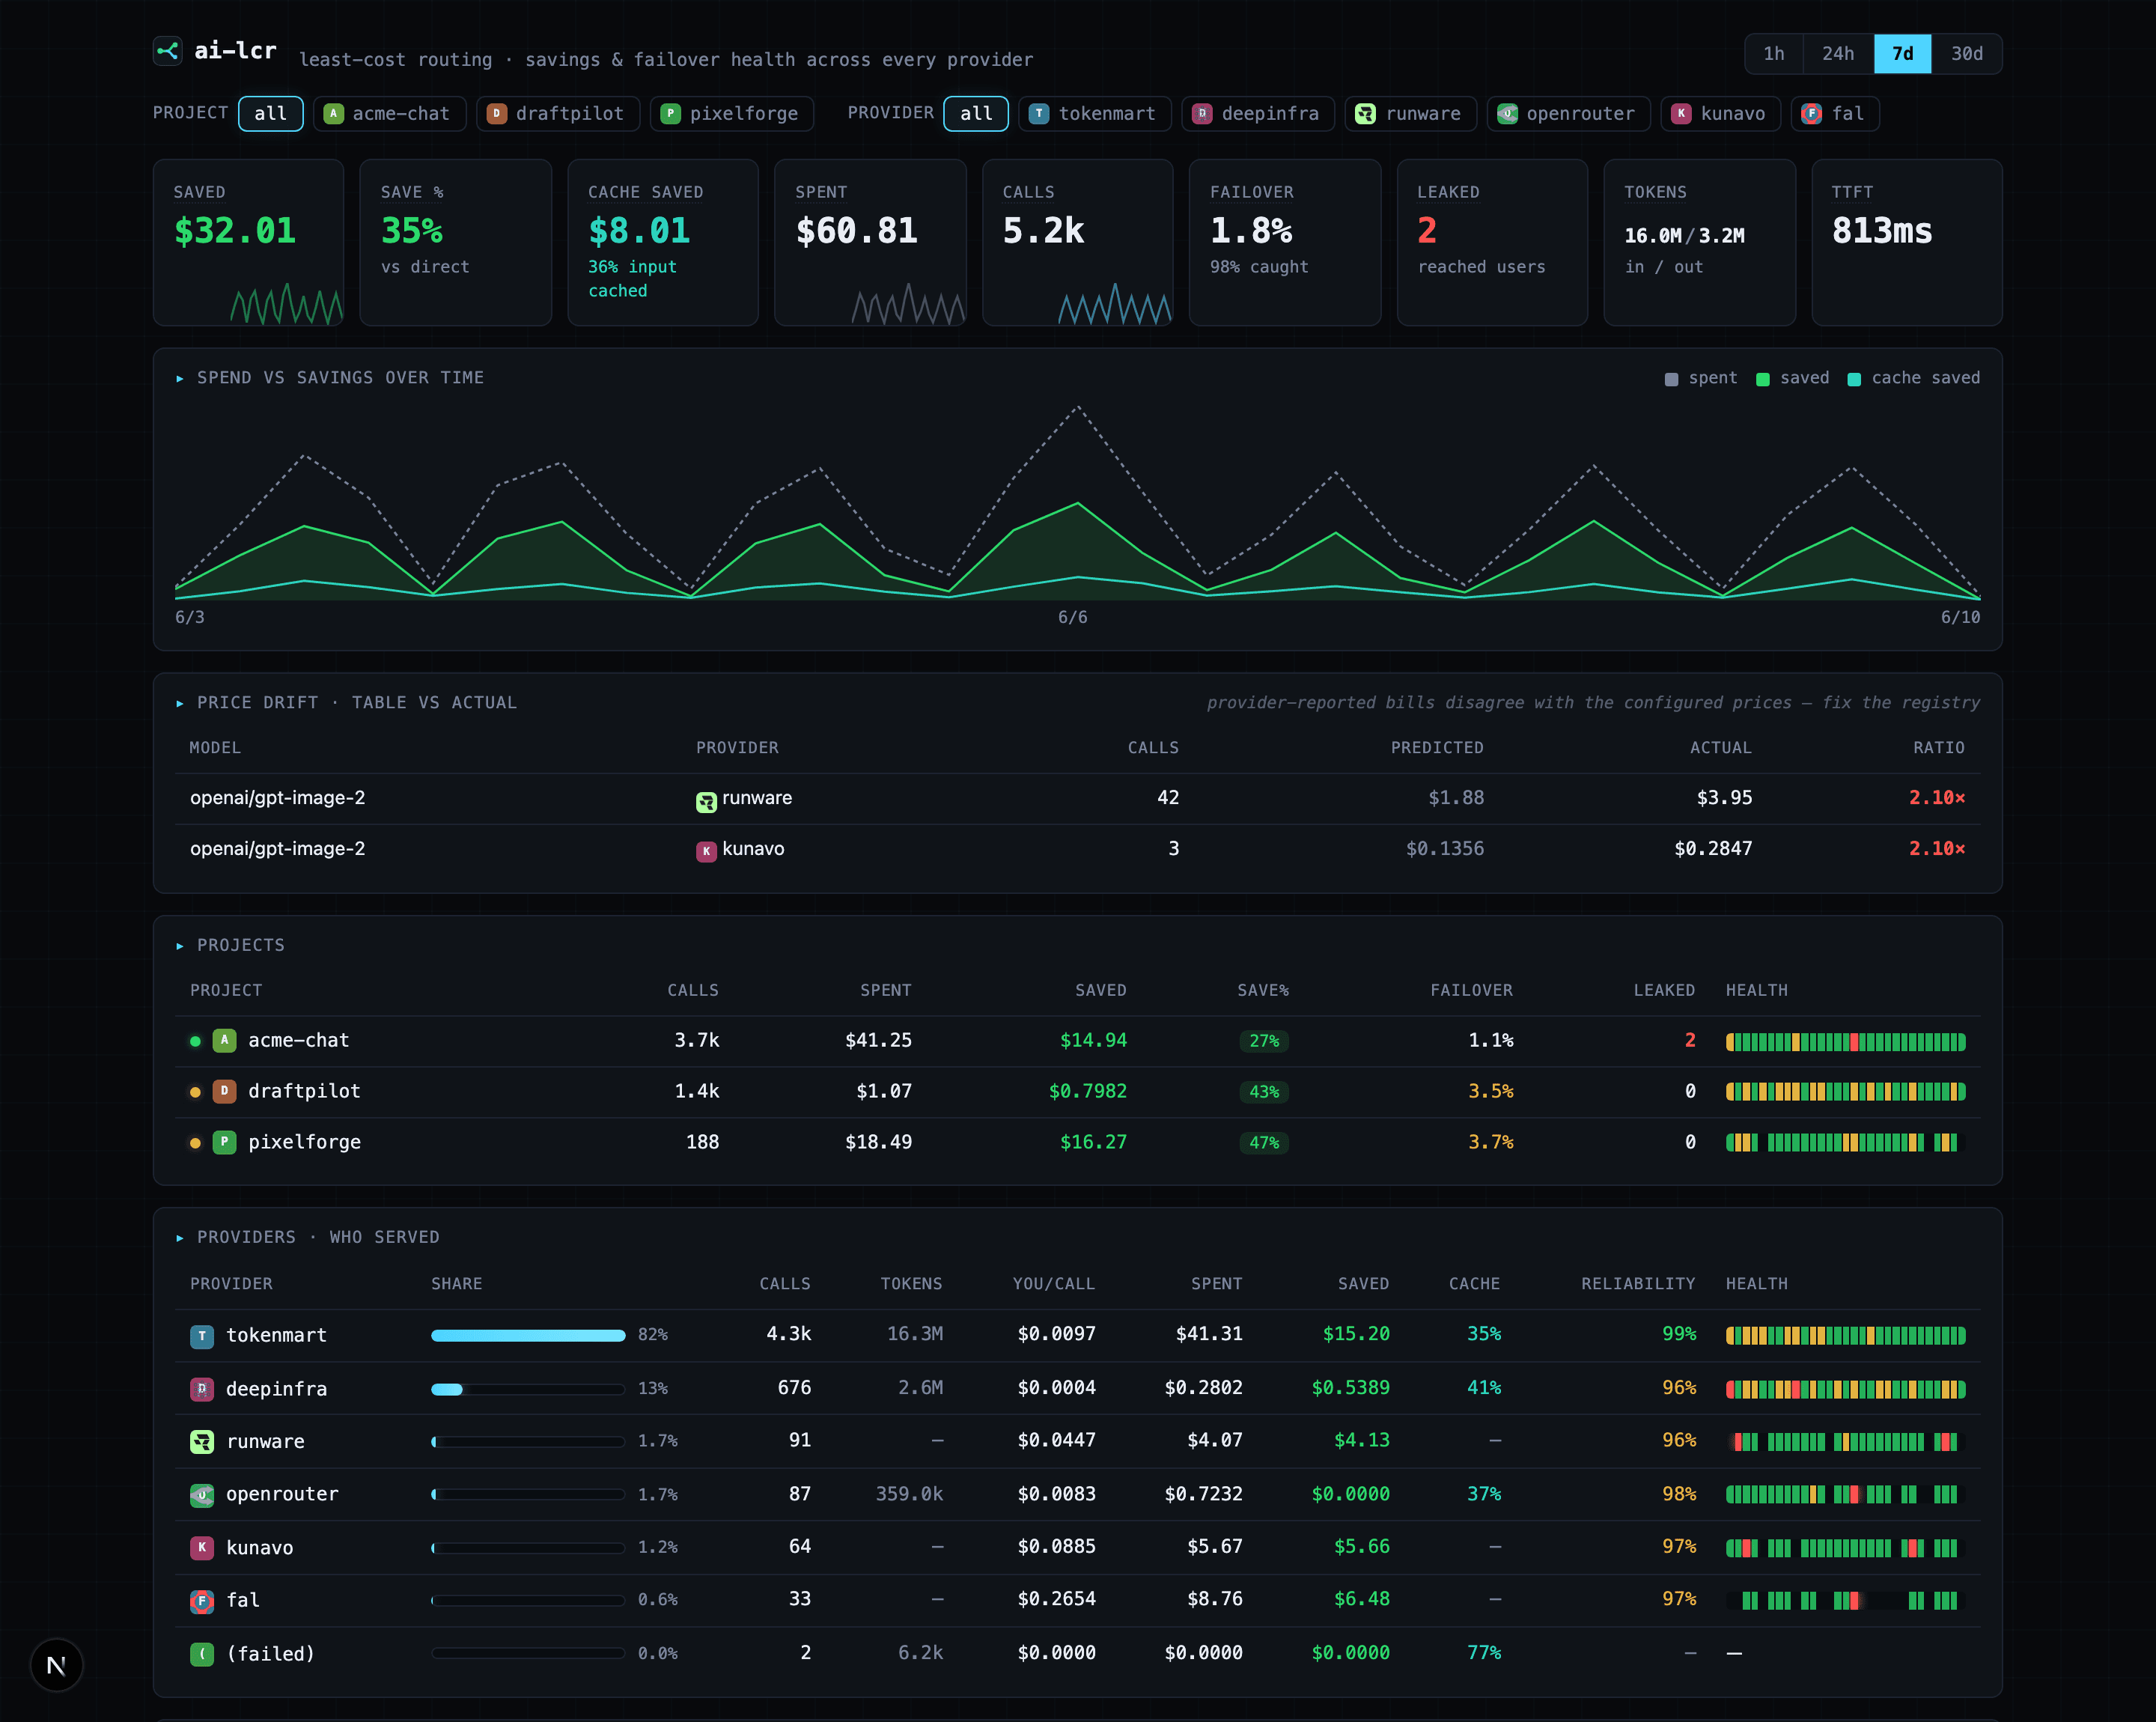This screenshot has height=1722, width=2156.
Task: Open the tokenmart provider row
Action: click(1077, 1336)
